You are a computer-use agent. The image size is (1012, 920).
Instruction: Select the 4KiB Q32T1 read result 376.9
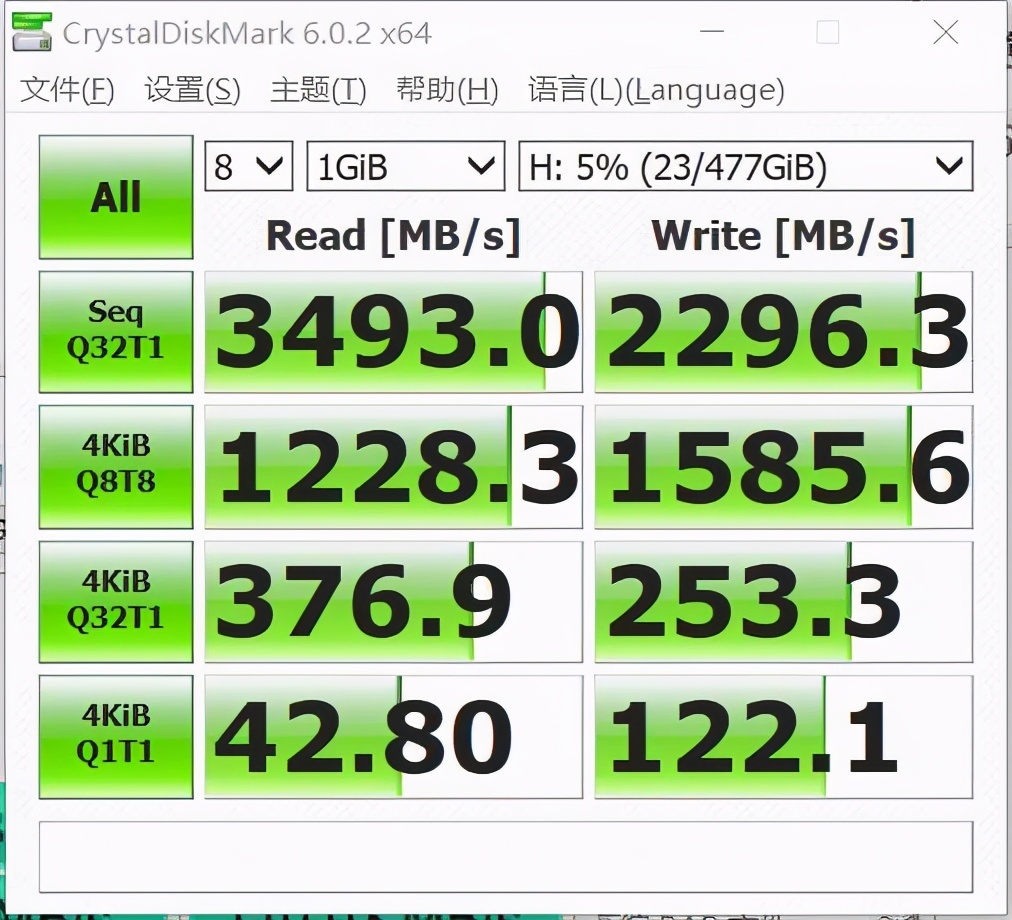[394, 602]
